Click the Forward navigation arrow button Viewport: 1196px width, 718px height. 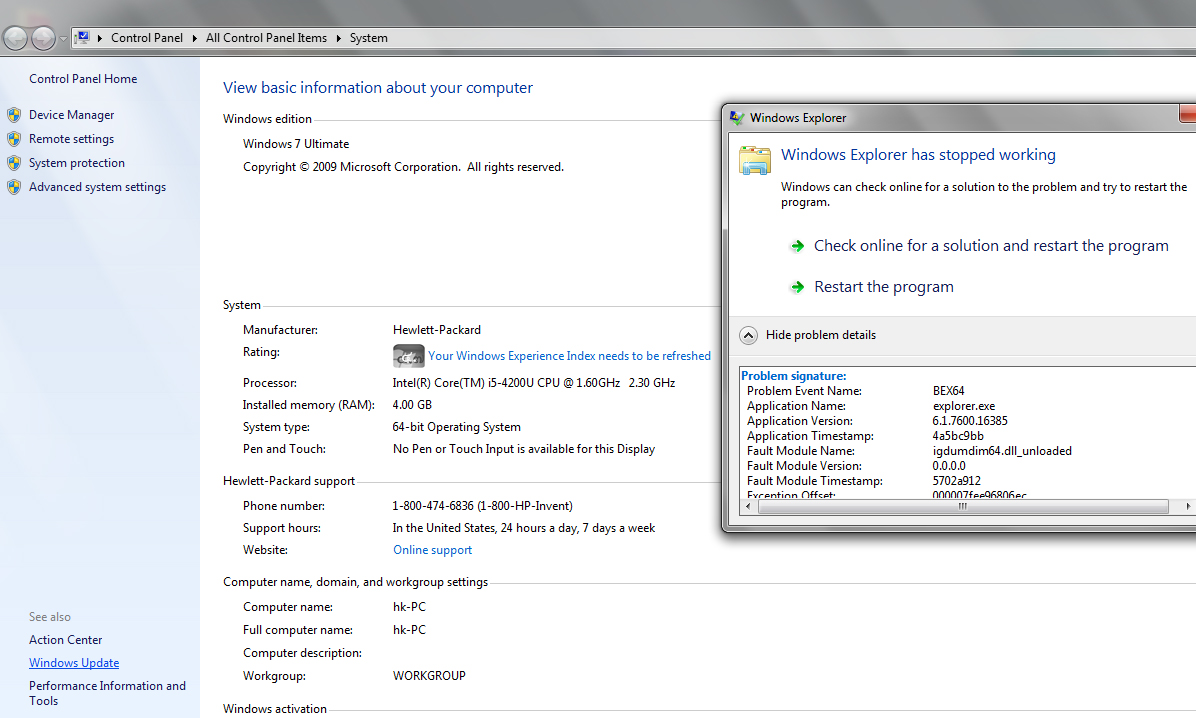coord(43,37)
